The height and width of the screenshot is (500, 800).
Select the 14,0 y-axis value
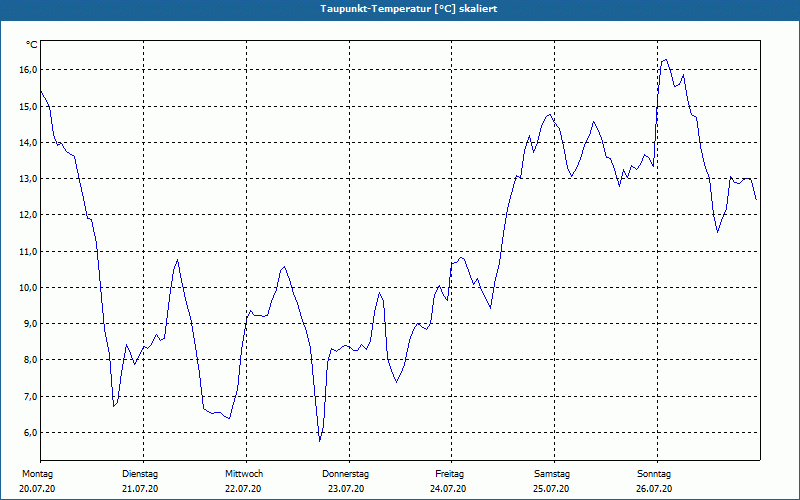[x=28, y=143]
